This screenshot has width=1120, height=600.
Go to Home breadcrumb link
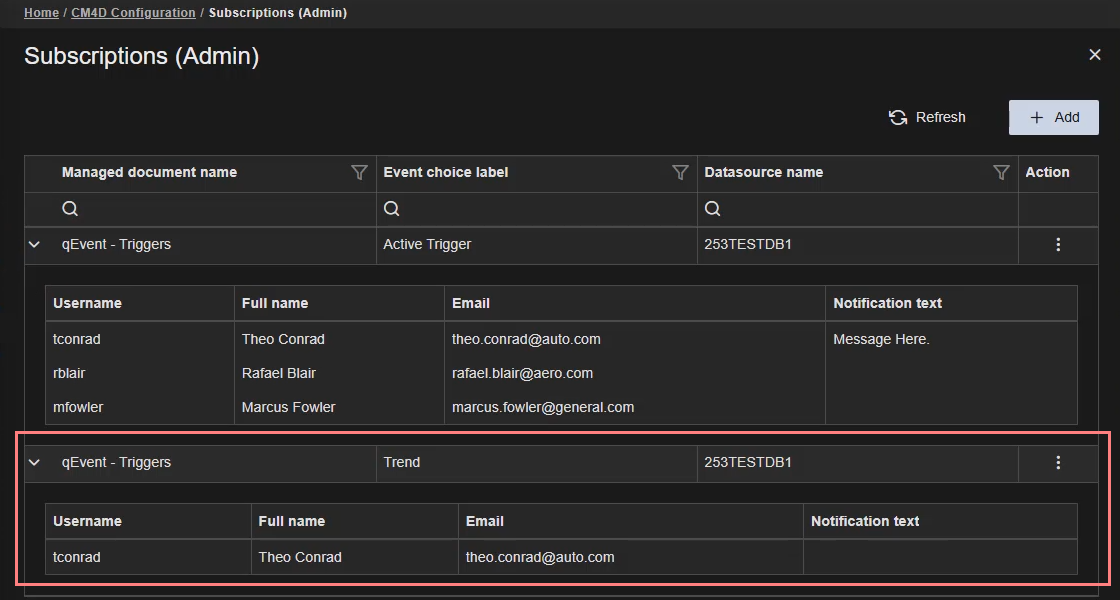click(x=41, y=13)
